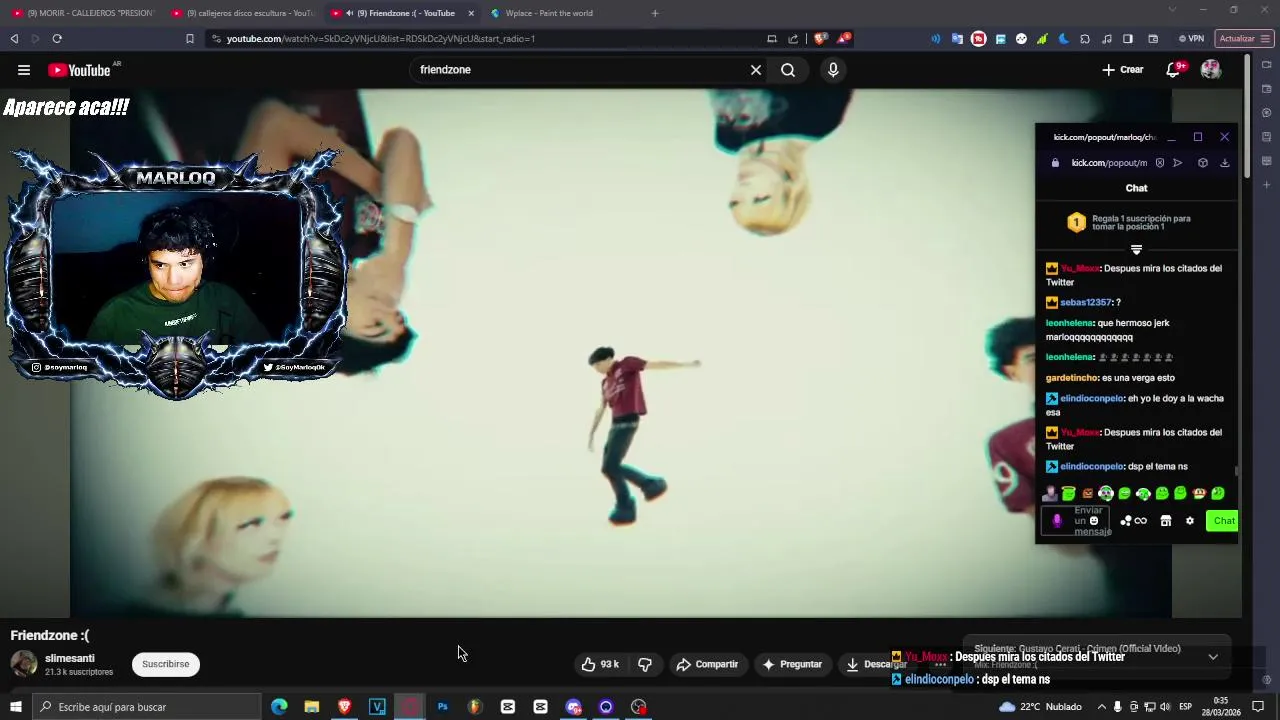Screen dimensions: 1280x720
Task: Bookmark this page in the address bar
Action: 190,39
